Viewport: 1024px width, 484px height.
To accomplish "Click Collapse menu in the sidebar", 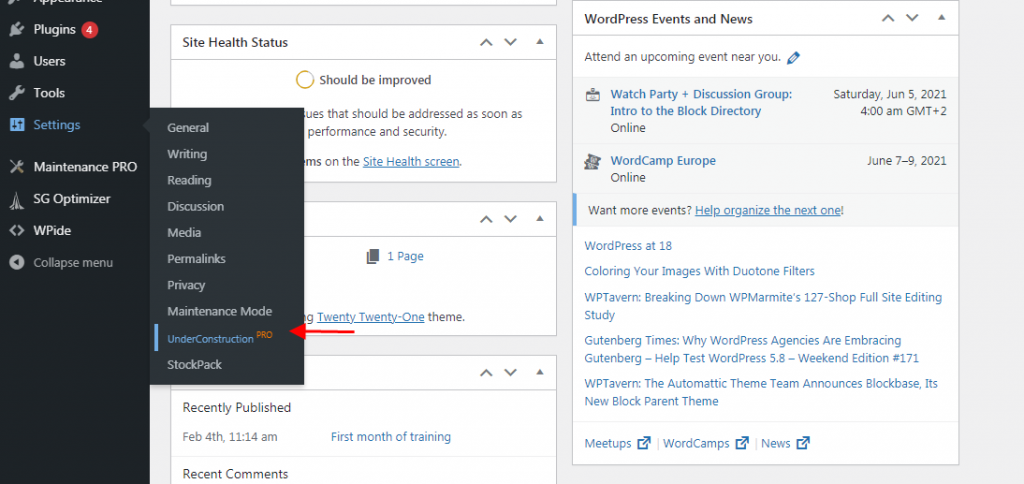I will coord(74,263).
